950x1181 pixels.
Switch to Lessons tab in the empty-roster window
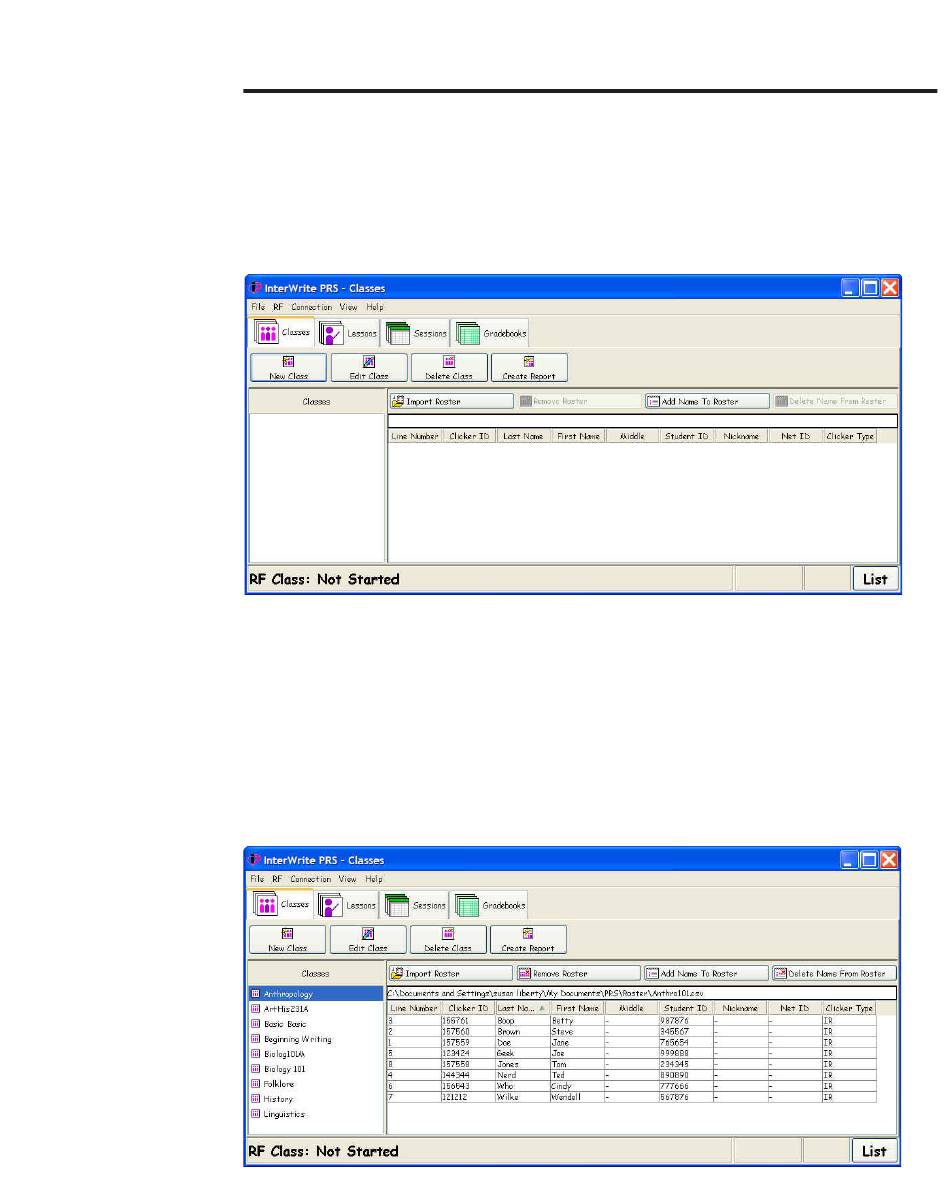point(347,333)
